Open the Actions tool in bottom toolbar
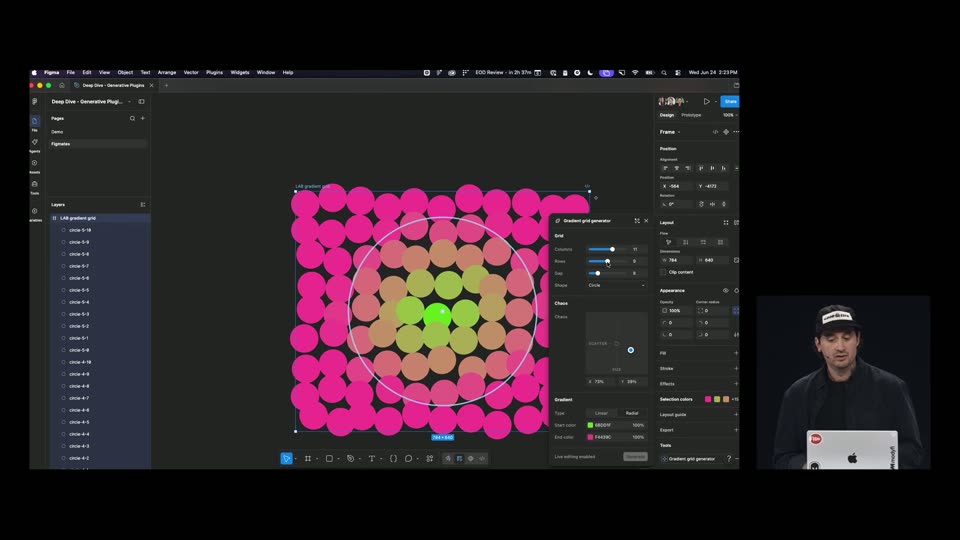Image resolution: width=960 pixels, height=540 pixels. [430, 459]
